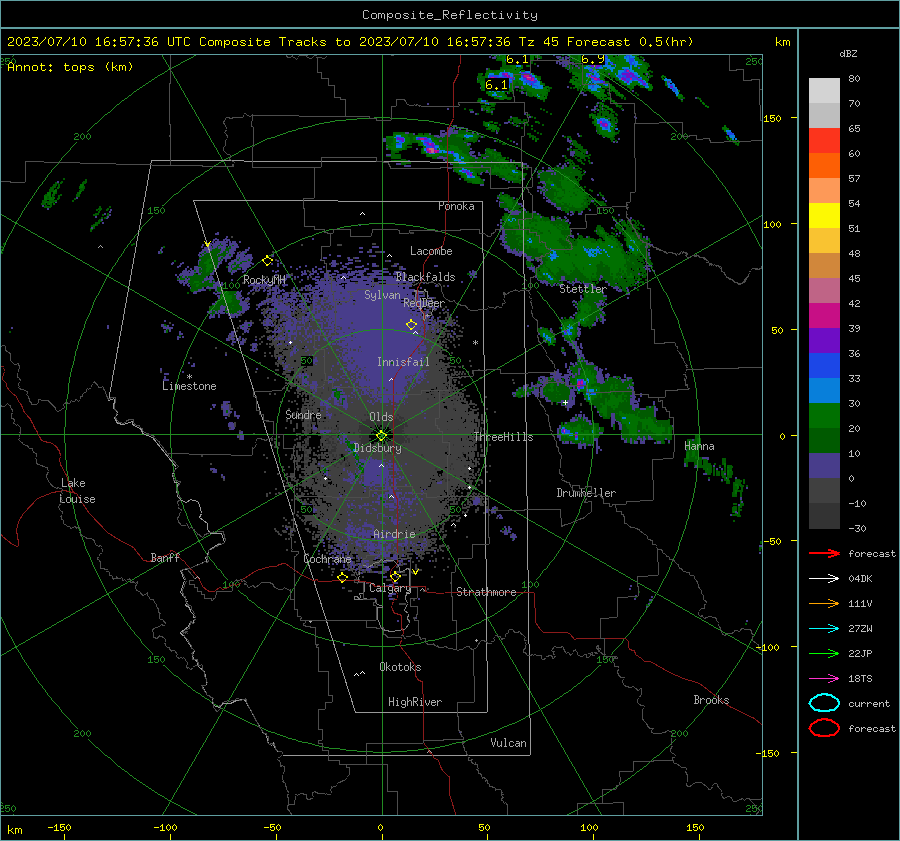Click the Blackfalds town label
The width and height of the screenshot is (900, 841).
coord(425,277)
